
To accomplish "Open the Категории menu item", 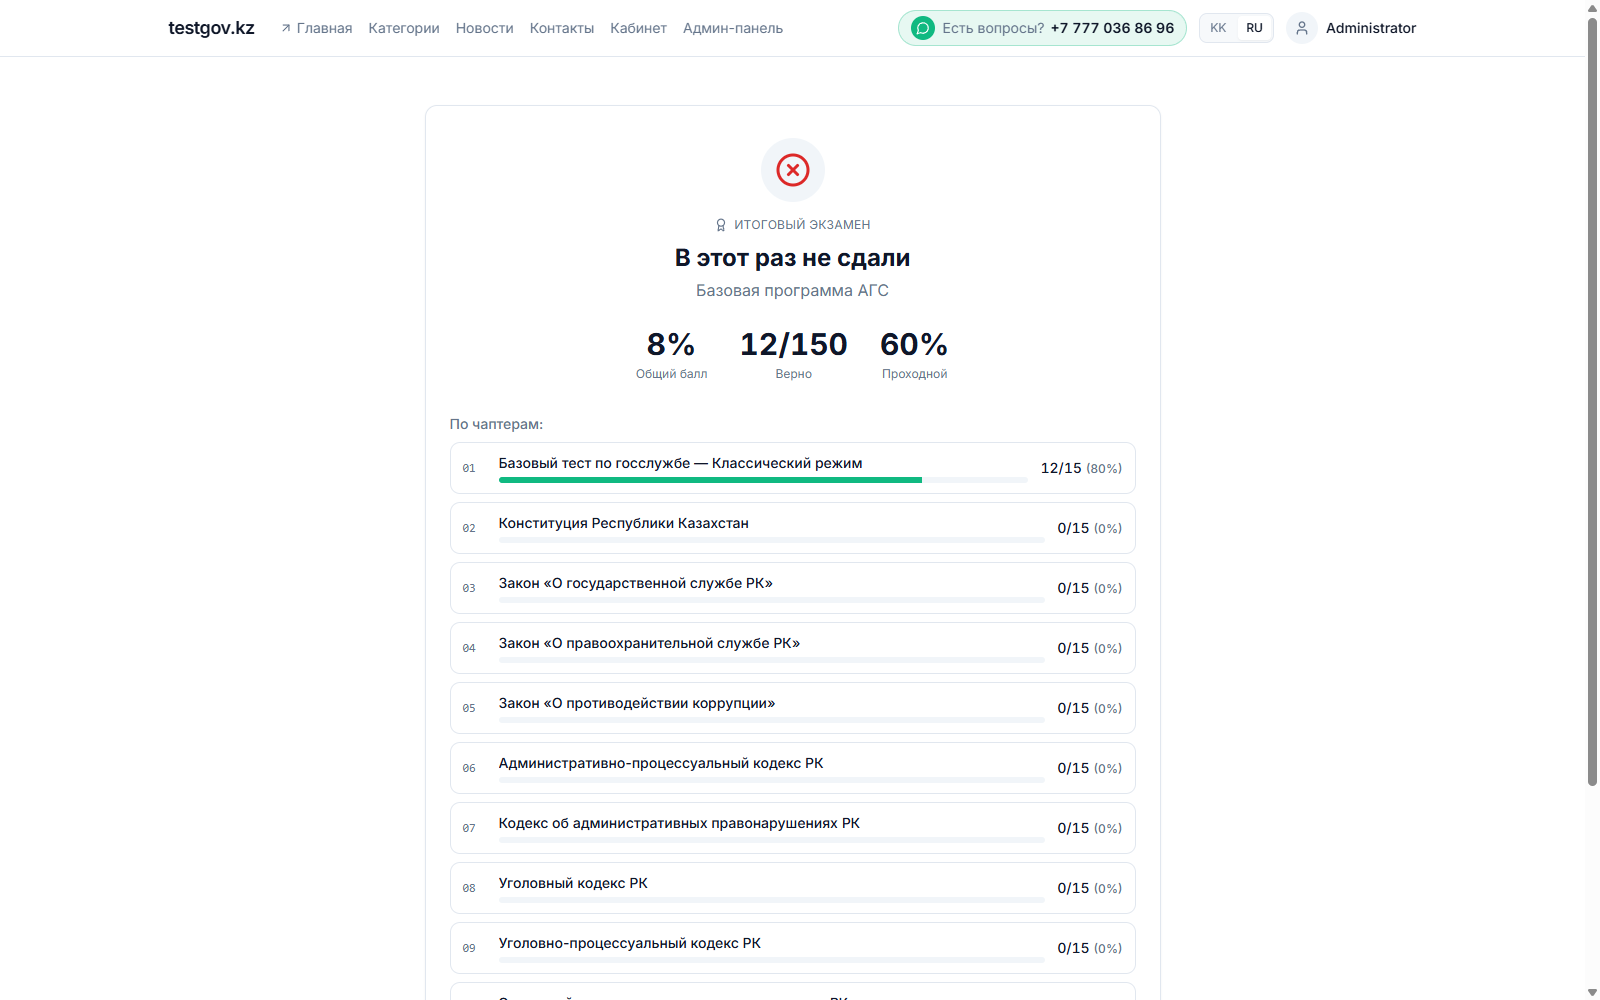I will click(x=404, y=28).
